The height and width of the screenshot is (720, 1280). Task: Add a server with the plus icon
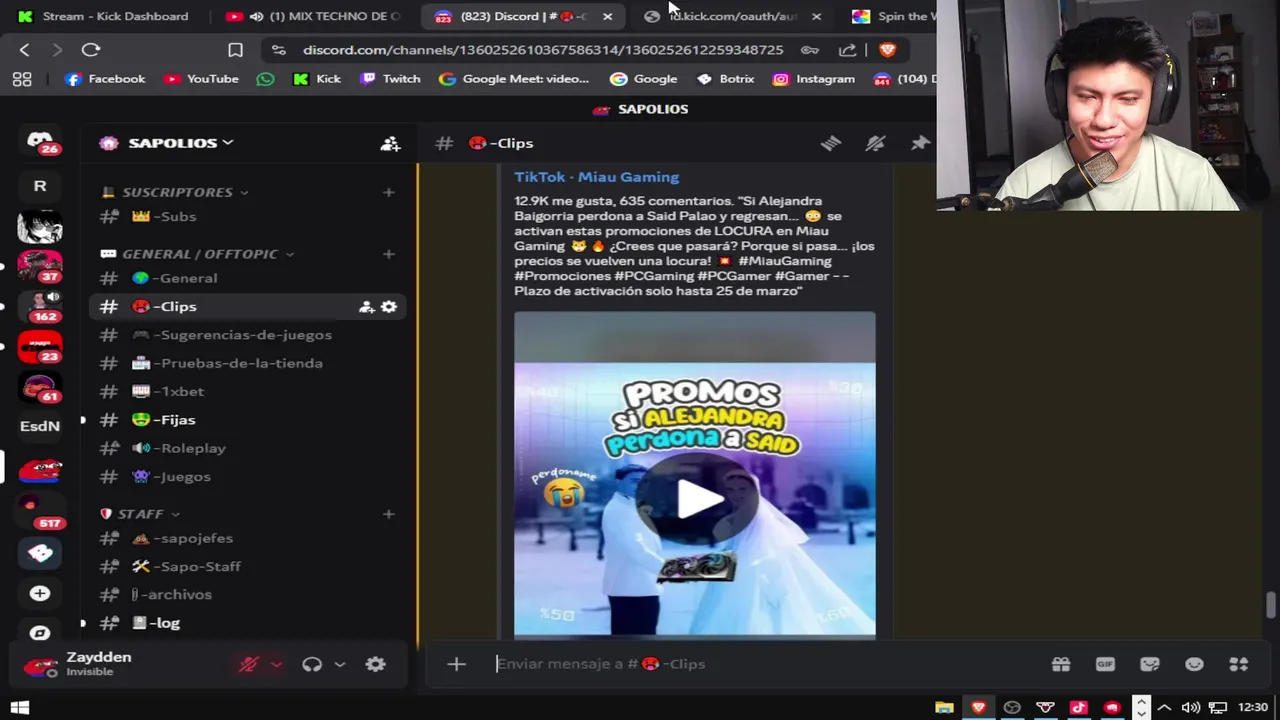point(40,594)
